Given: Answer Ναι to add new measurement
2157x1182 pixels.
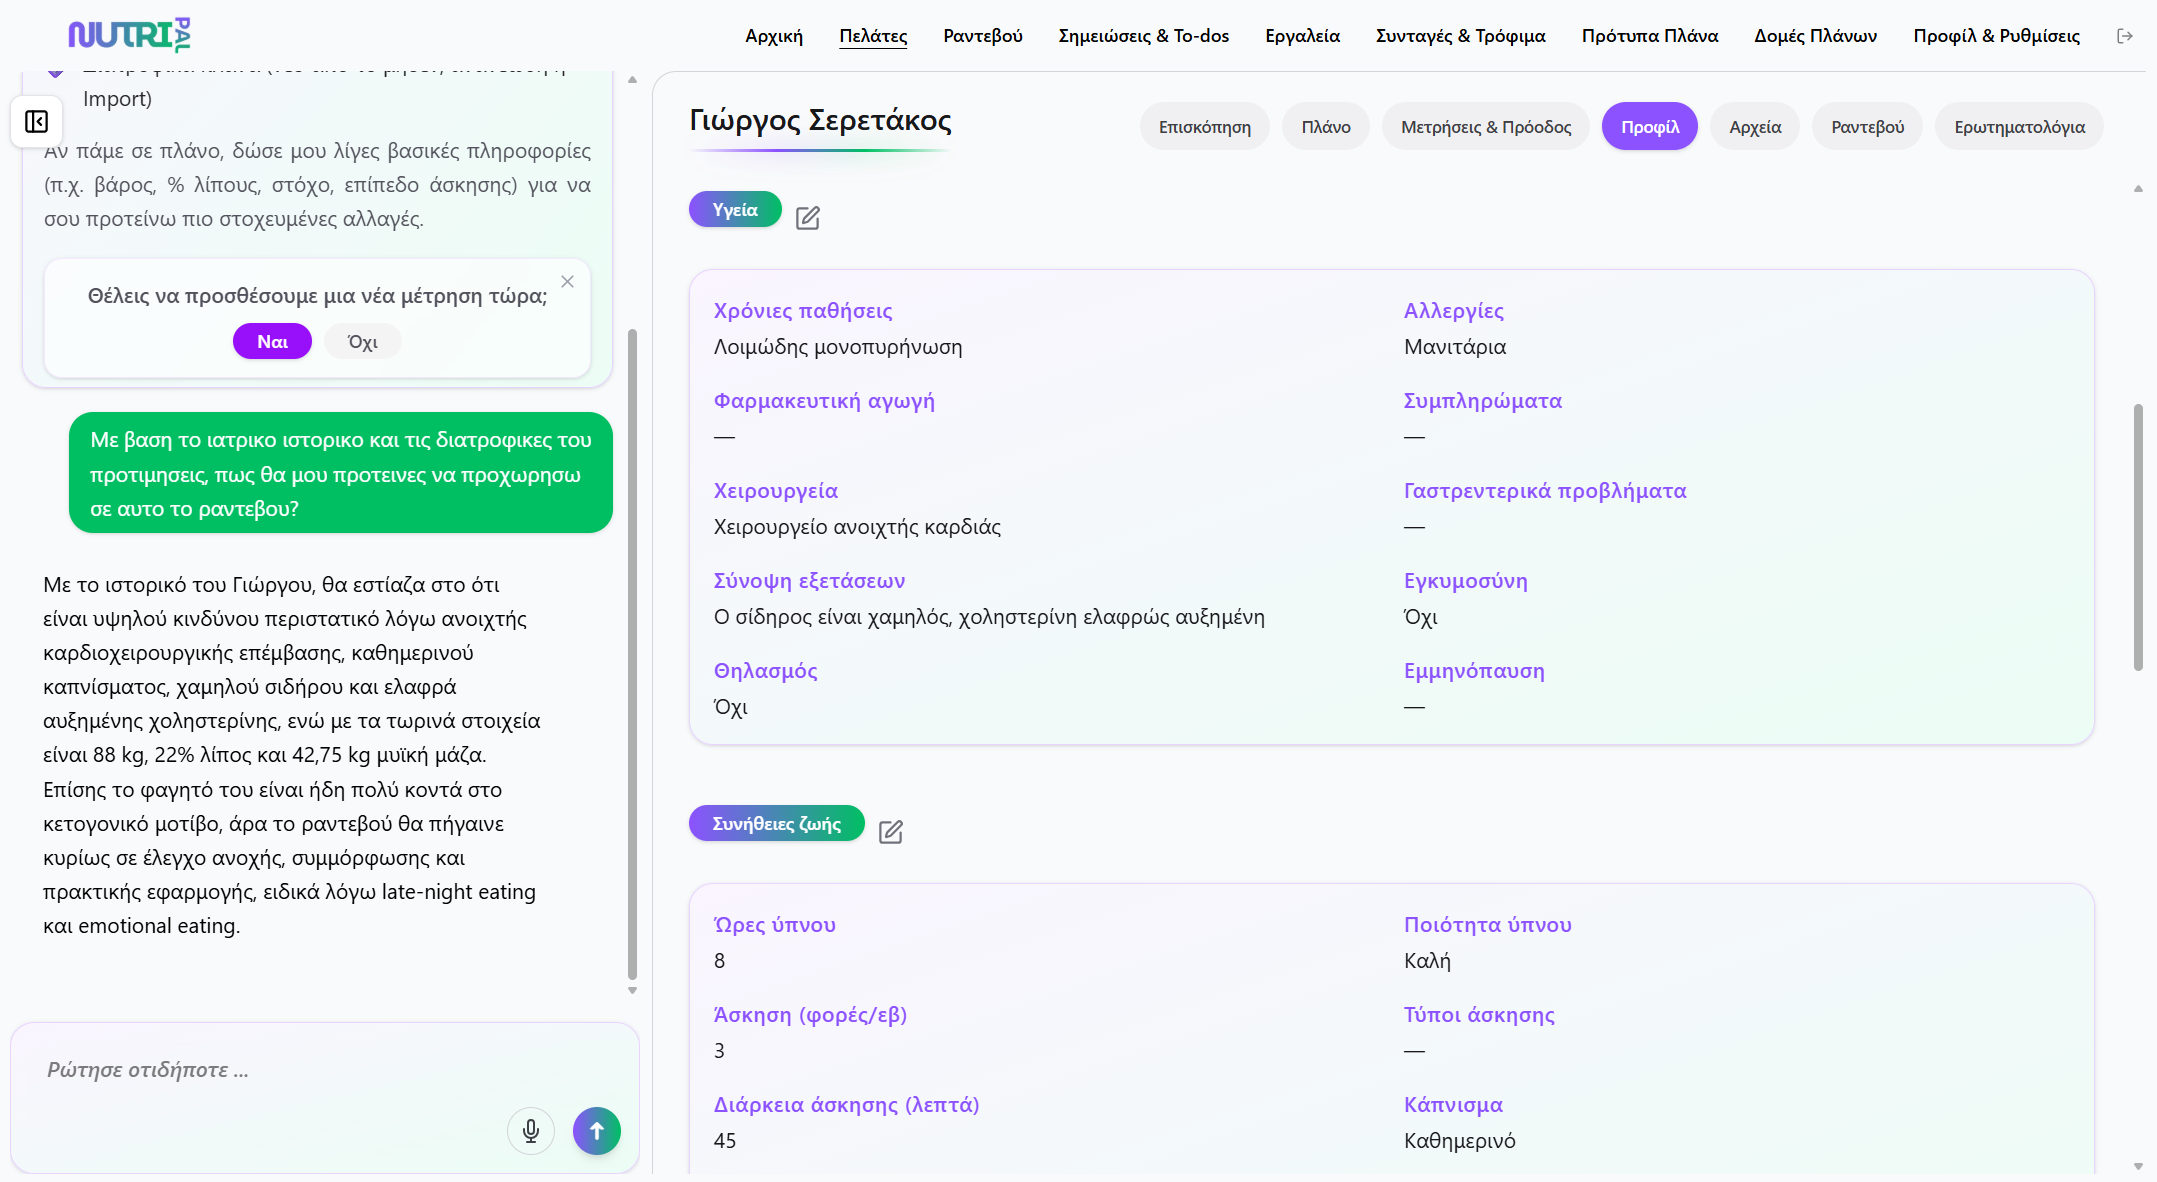Looking at the screenshot, I should click(x=272, y=342).
